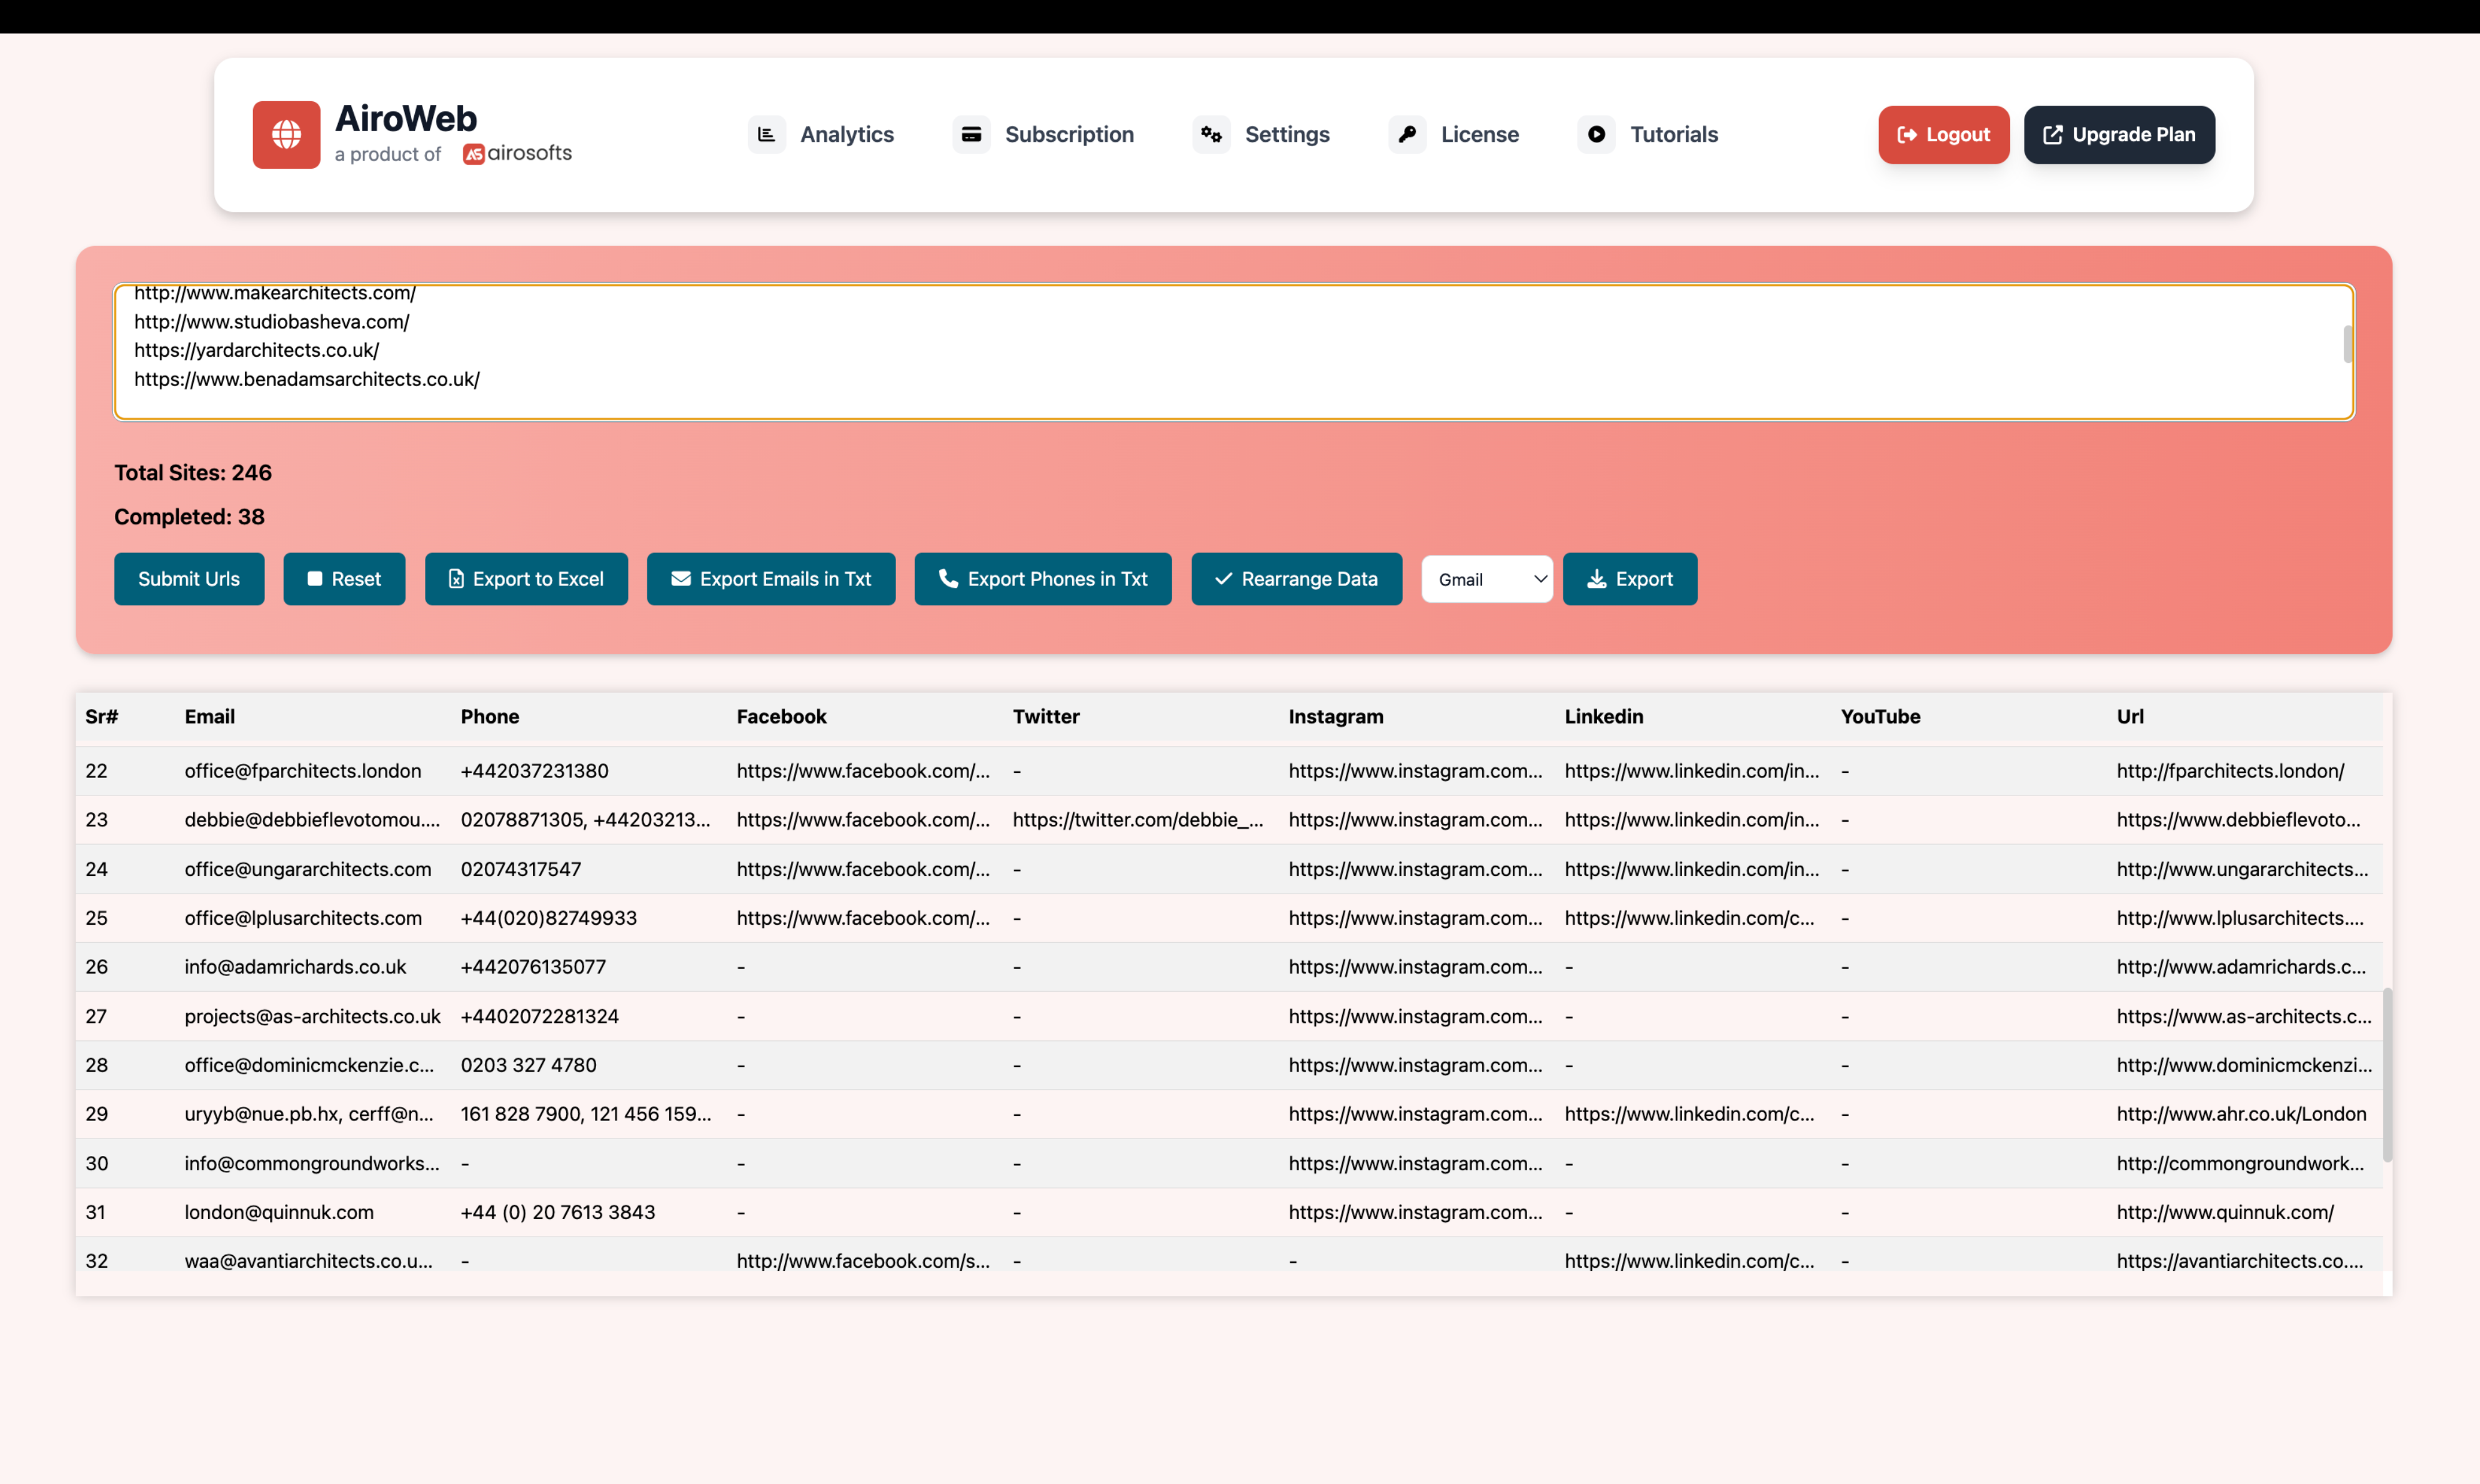Click the Submit Urls button

click(189, 579)
